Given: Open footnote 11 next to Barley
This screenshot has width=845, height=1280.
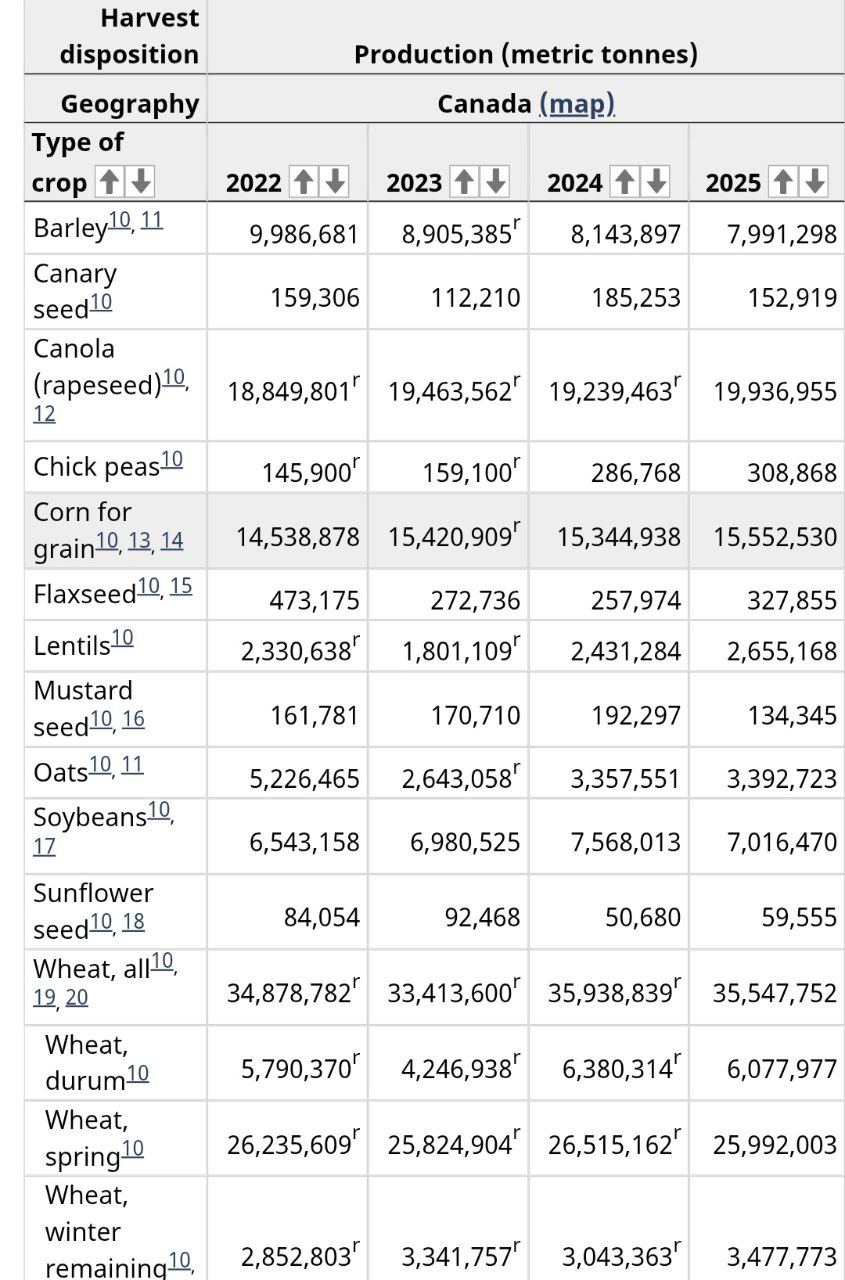Looking at the screenshot, I should [152, 220].
